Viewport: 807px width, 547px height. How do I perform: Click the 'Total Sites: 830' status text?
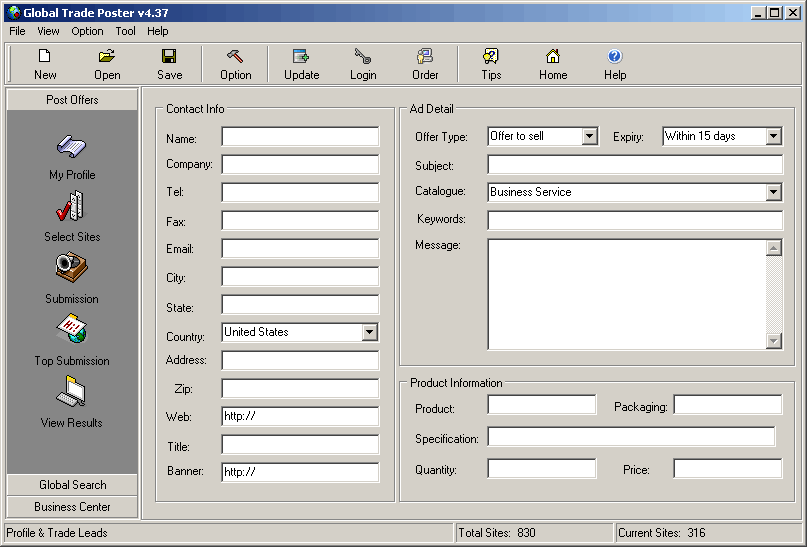497,533
